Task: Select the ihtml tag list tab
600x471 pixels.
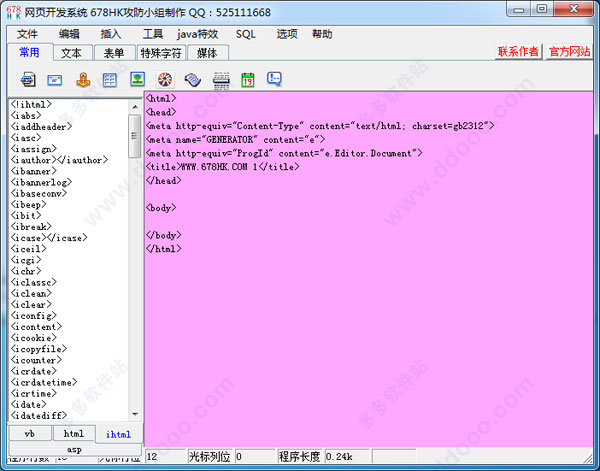Action: pos(119,434)
